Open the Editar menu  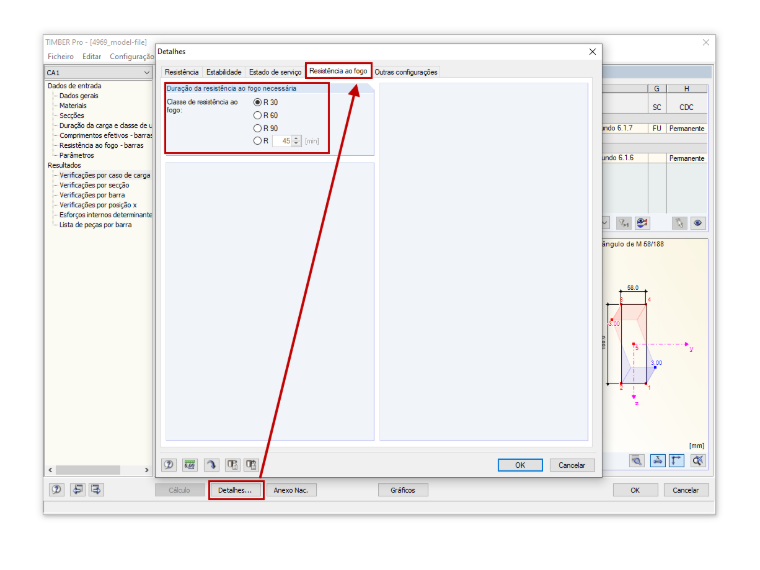point(92,56)
